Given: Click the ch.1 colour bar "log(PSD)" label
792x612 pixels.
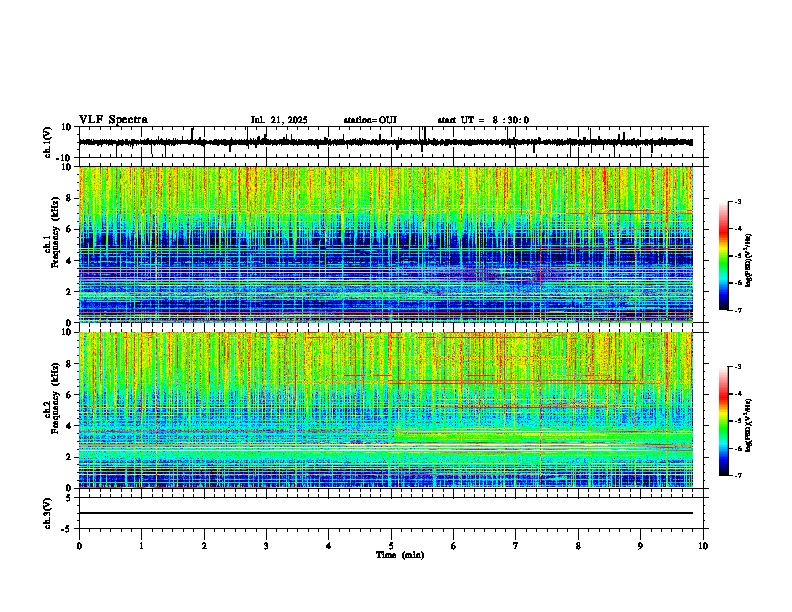Looking at the screenshot, I should pos(748,259).
